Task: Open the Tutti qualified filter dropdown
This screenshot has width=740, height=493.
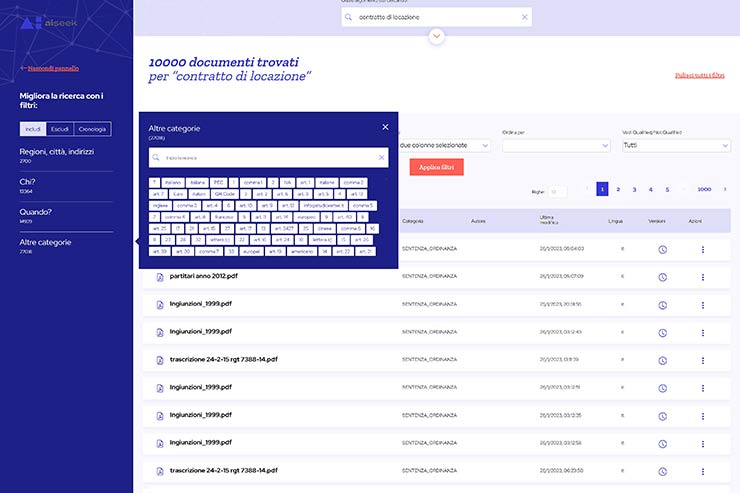Action: pyautogui.click(x=676, y=146)
